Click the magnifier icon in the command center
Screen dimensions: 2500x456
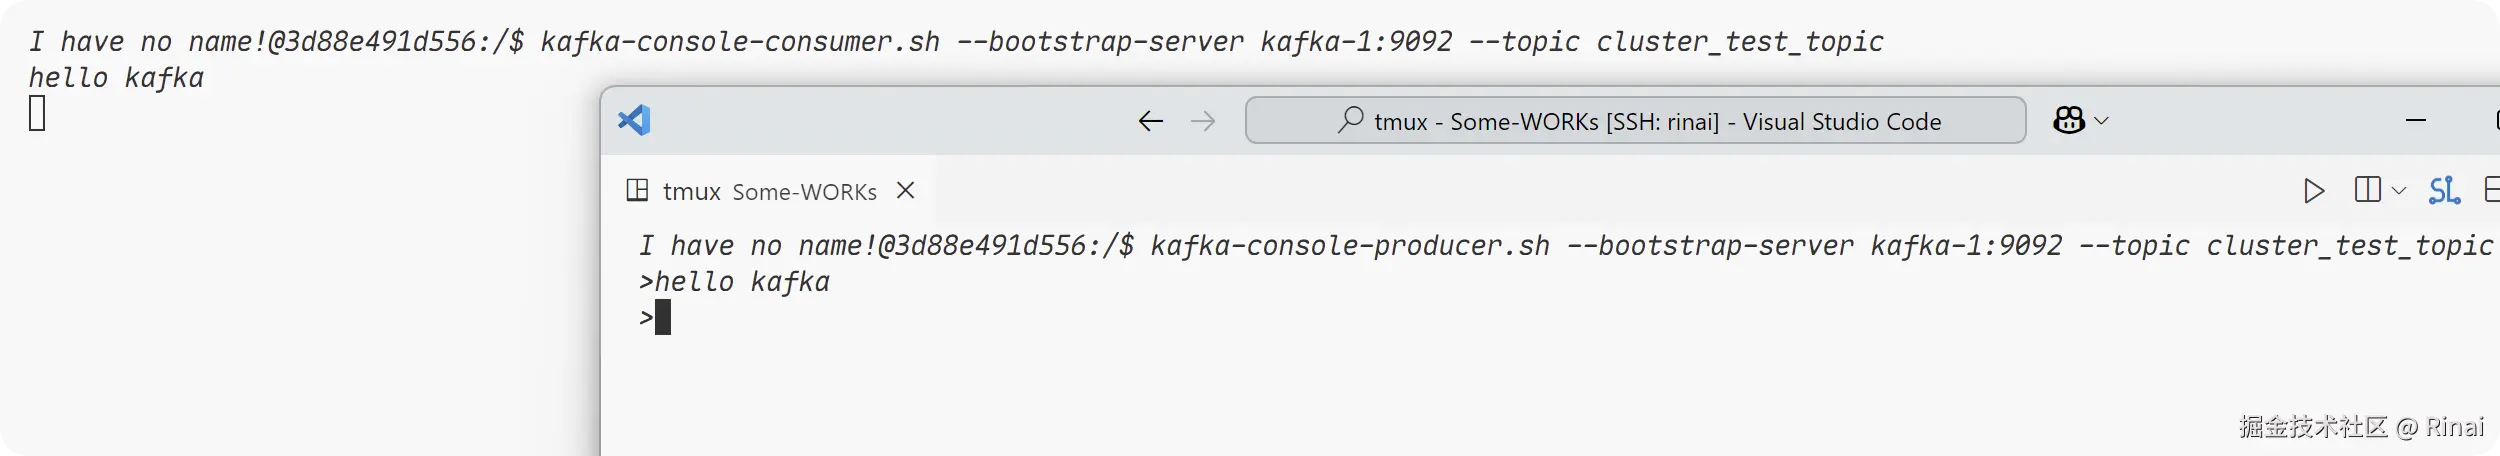pos(1351,120)
